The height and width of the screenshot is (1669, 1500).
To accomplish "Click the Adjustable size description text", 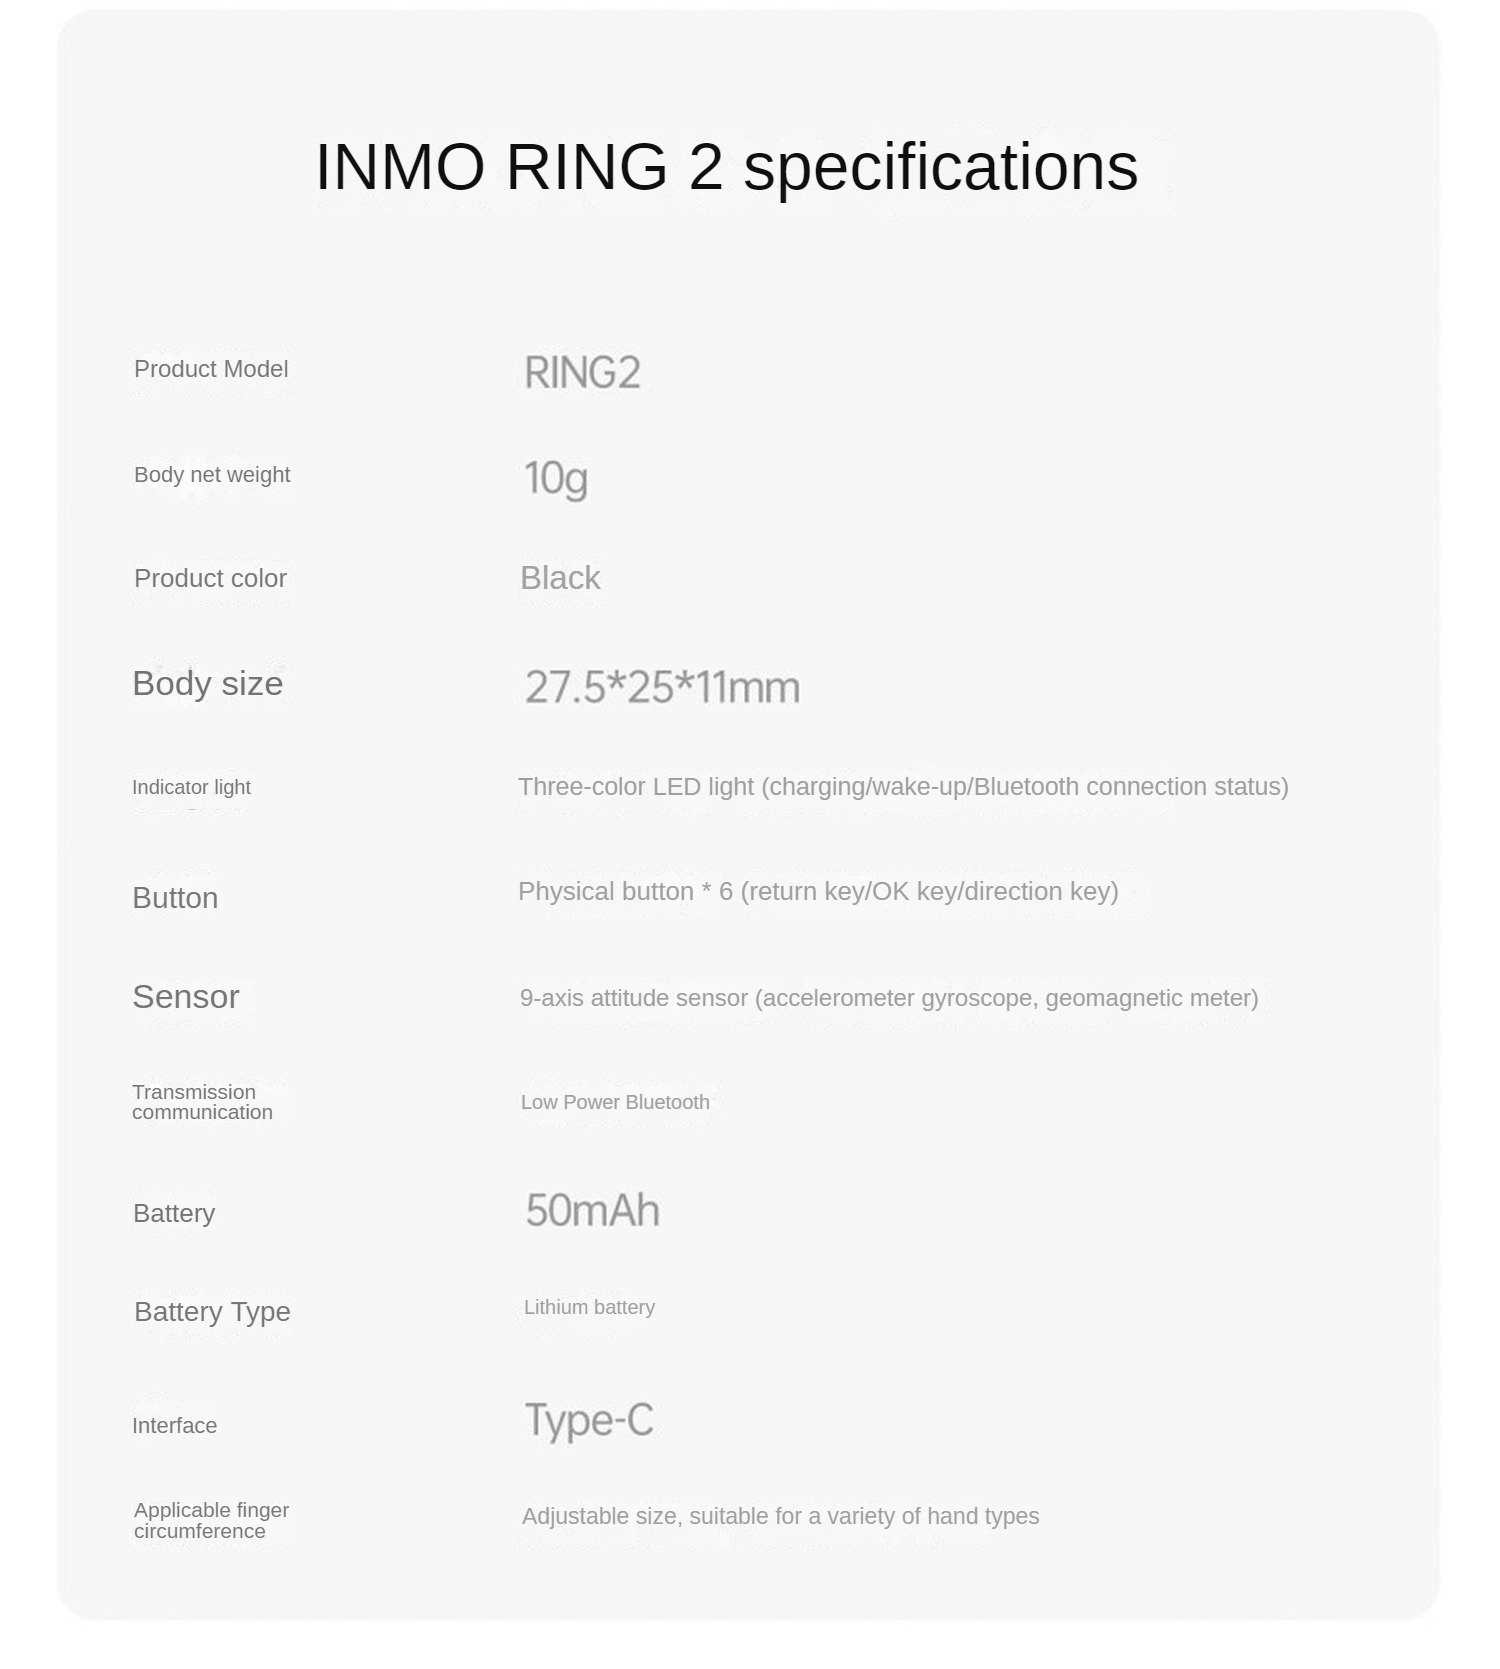I will click(x=780, y=1516).
